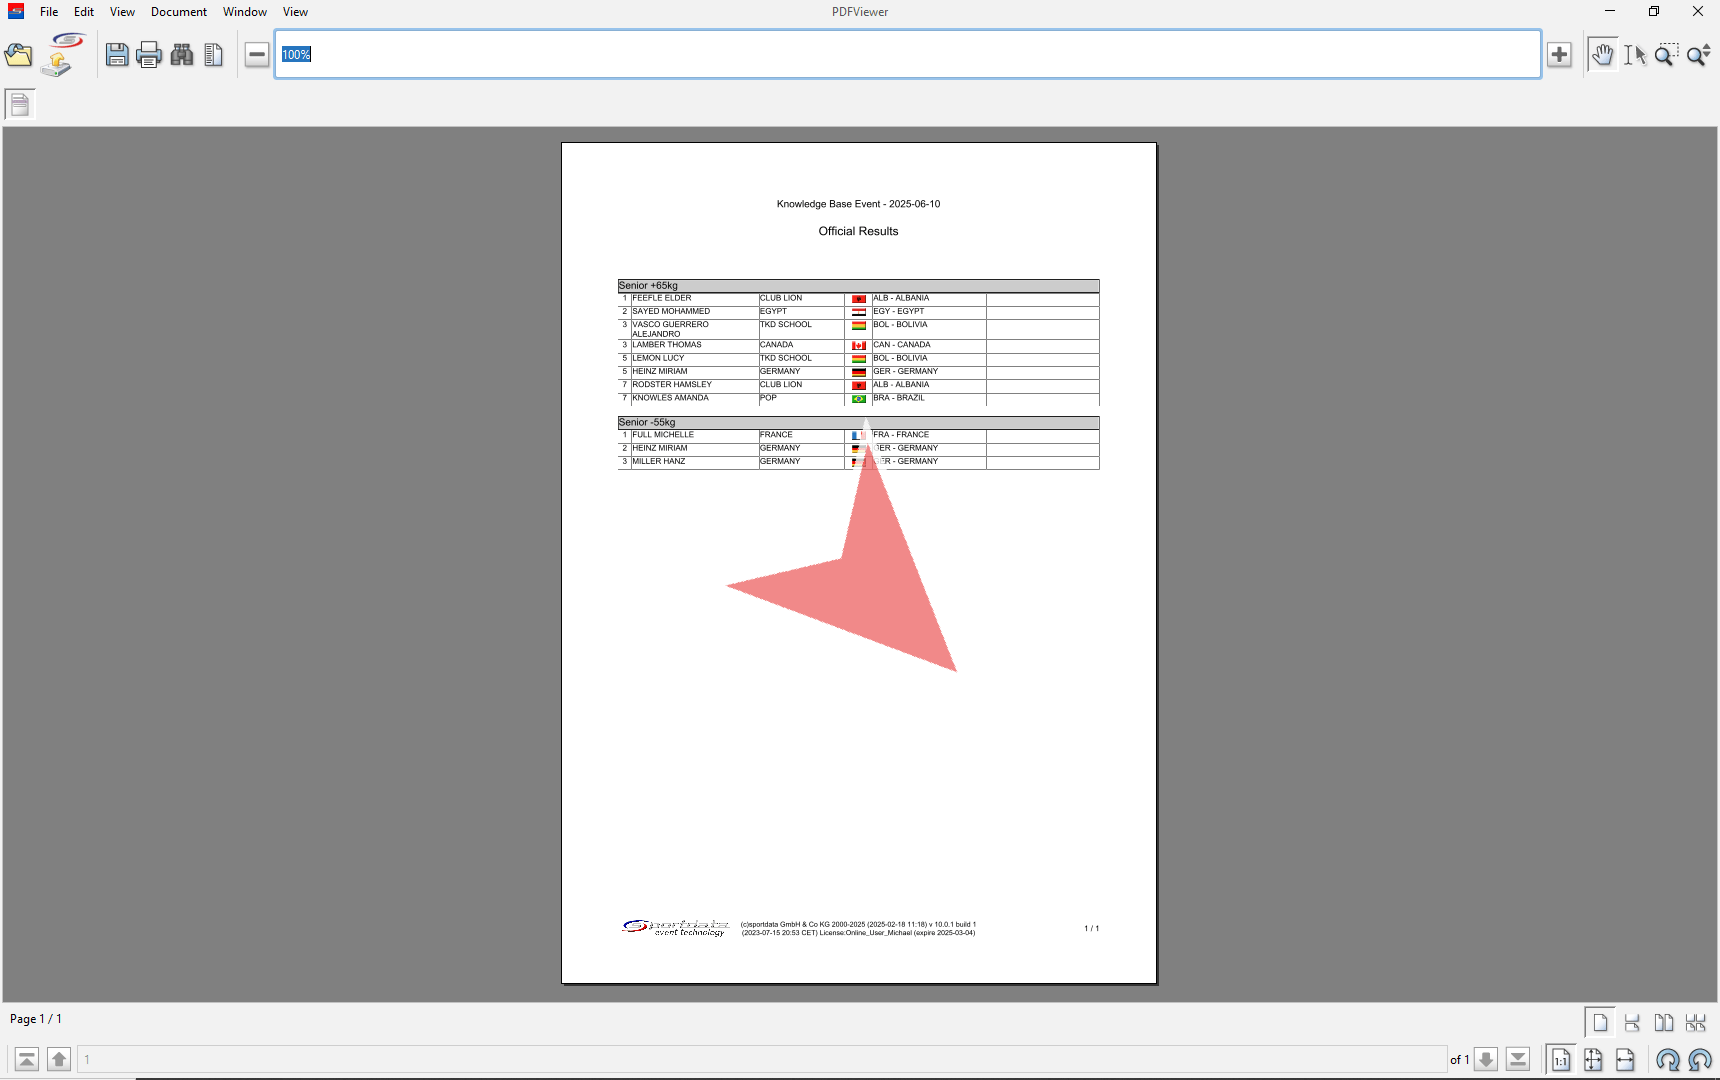Image resolution: width=1720 pixels, height=1080 pixels.
Task: Select fit page width view
Action: click(1625, 1060)
